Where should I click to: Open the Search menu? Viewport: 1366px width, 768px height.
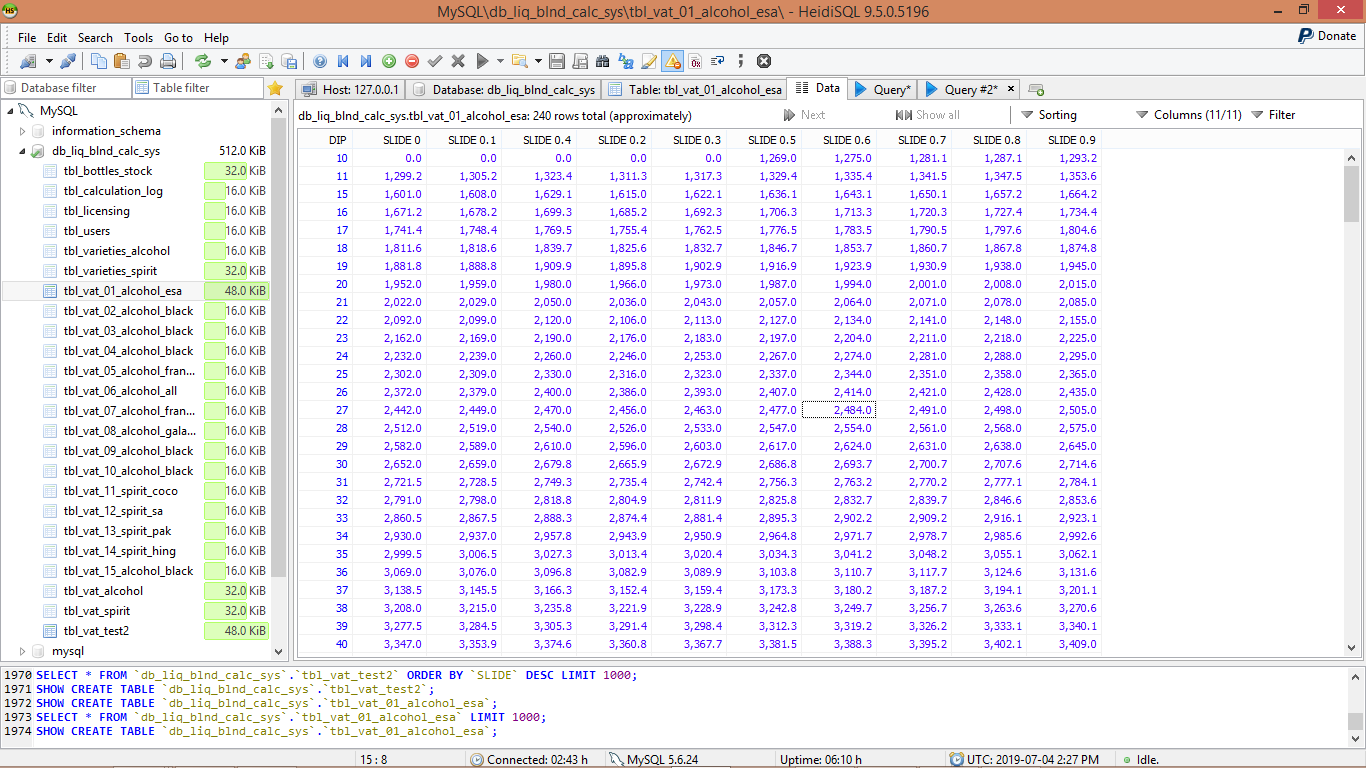click(x=95, y=37)
